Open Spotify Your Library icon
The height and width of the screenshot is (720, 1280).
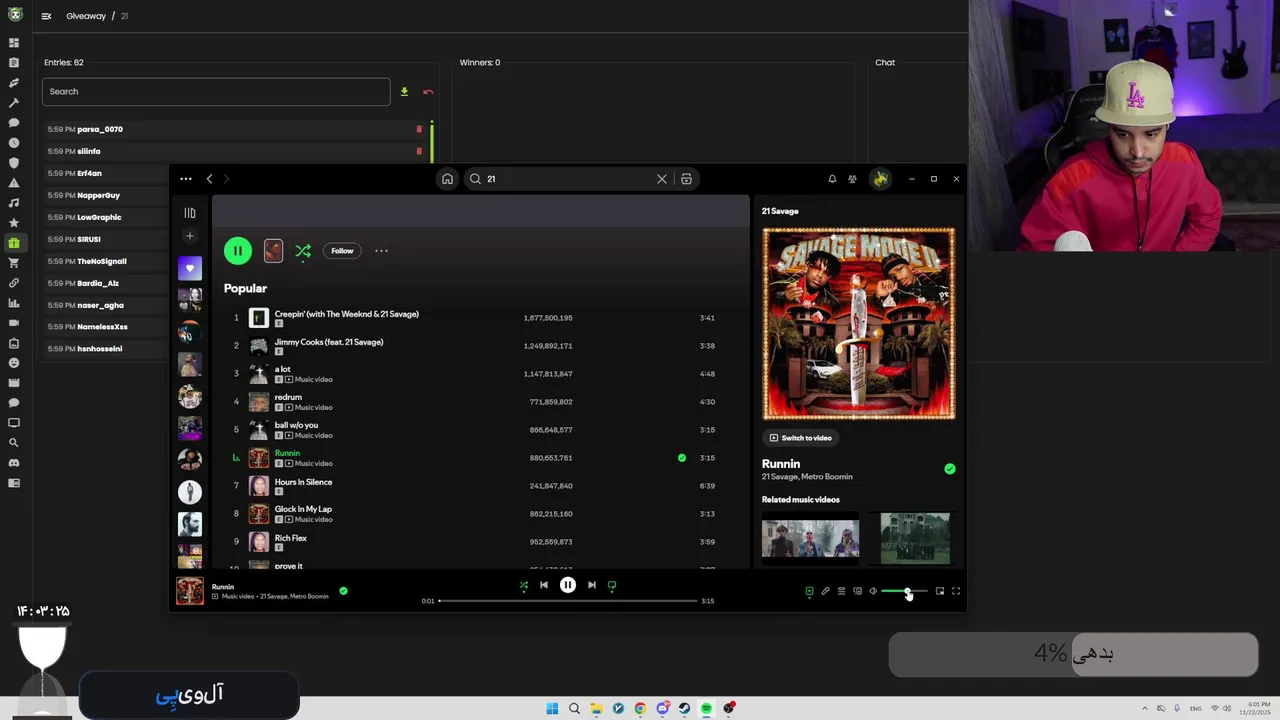coord(190,213)
